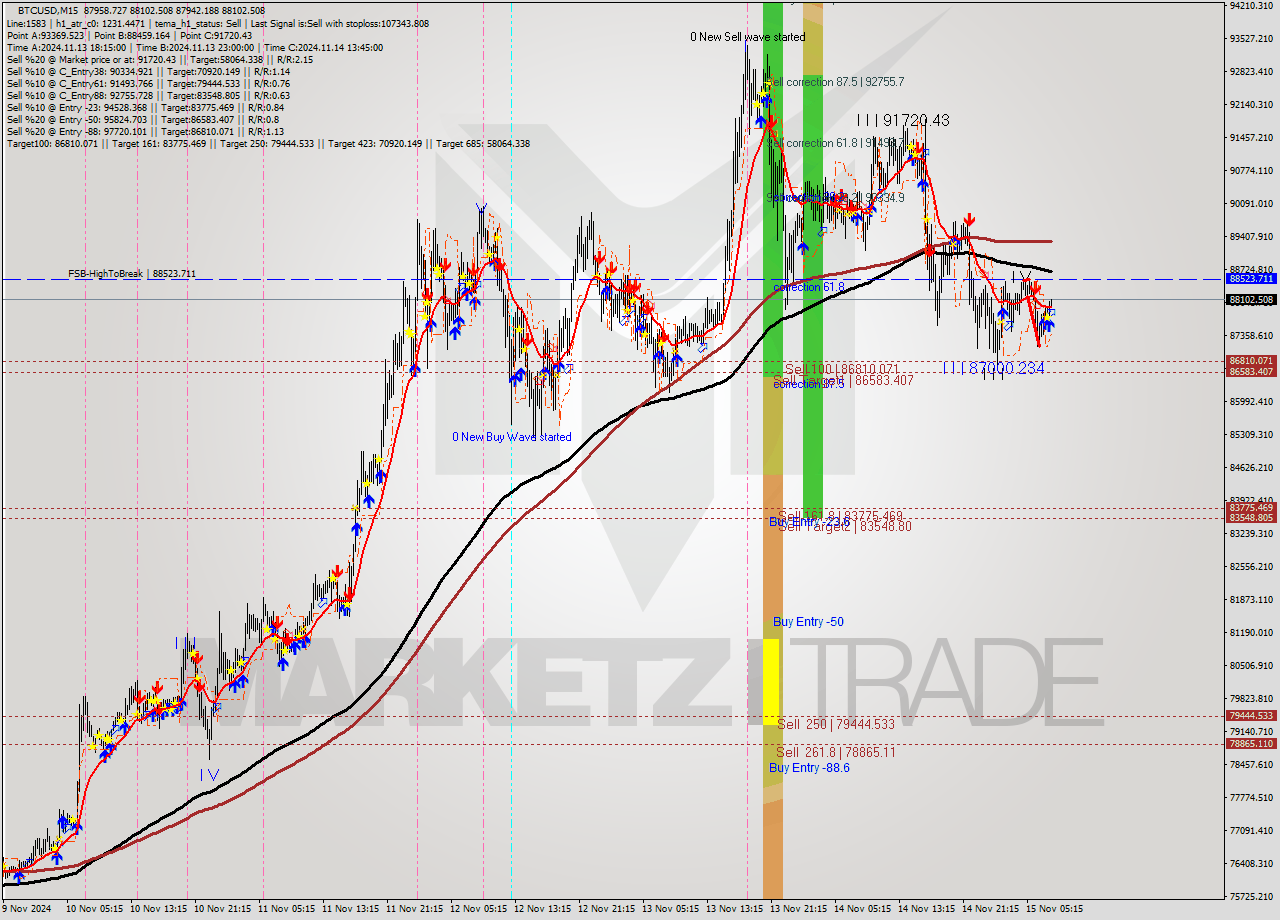Image resolution: width=1280 pixels, height=920 pixels.
Task: Click the 'Sell 161.8 | 83775.469' label
Action: (x=840, y=516)
